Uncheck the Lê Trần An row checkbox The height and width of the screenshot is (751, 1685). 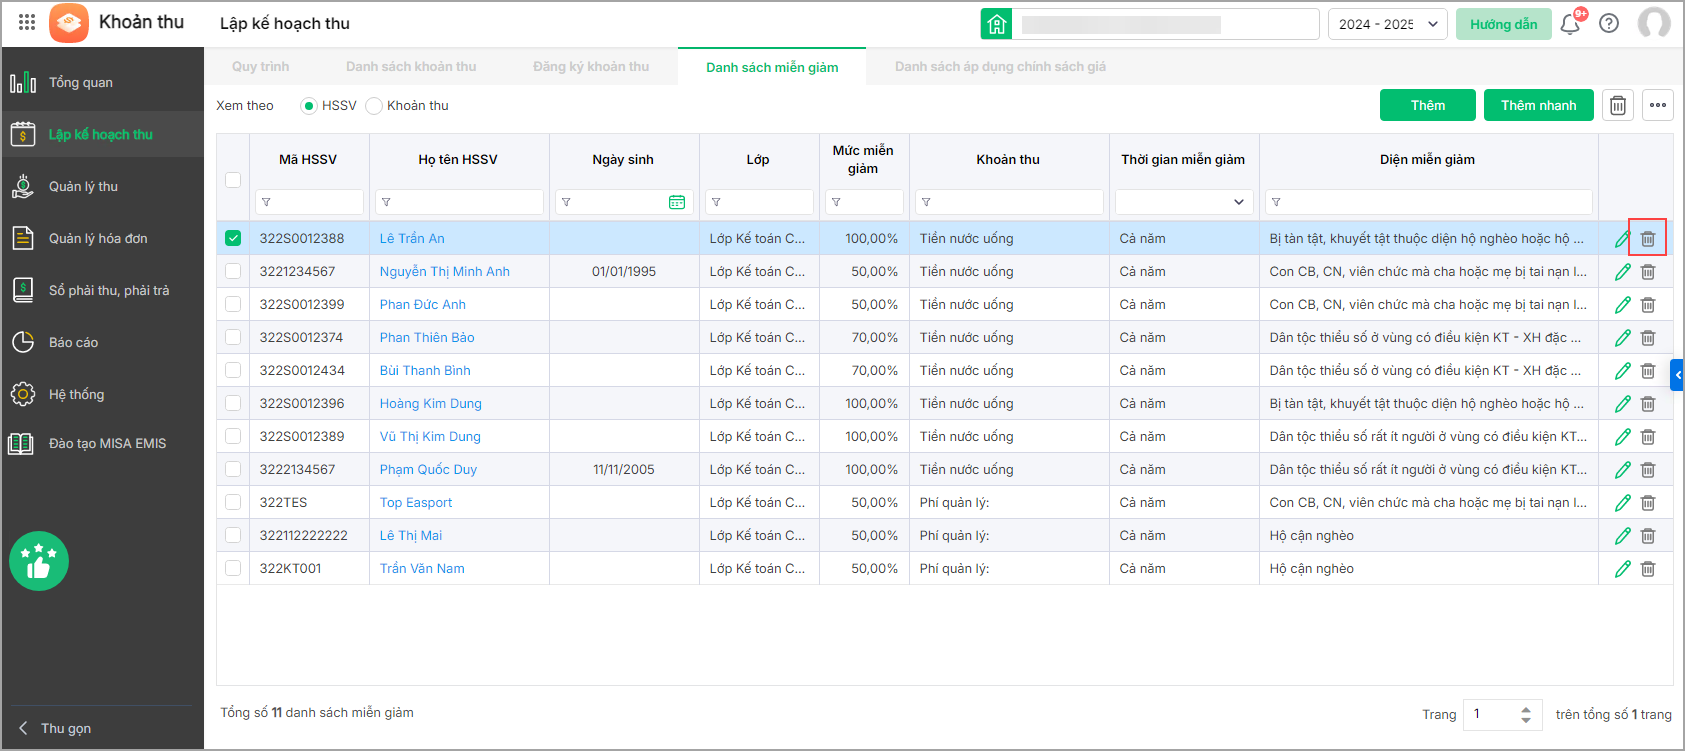(233, 238)
